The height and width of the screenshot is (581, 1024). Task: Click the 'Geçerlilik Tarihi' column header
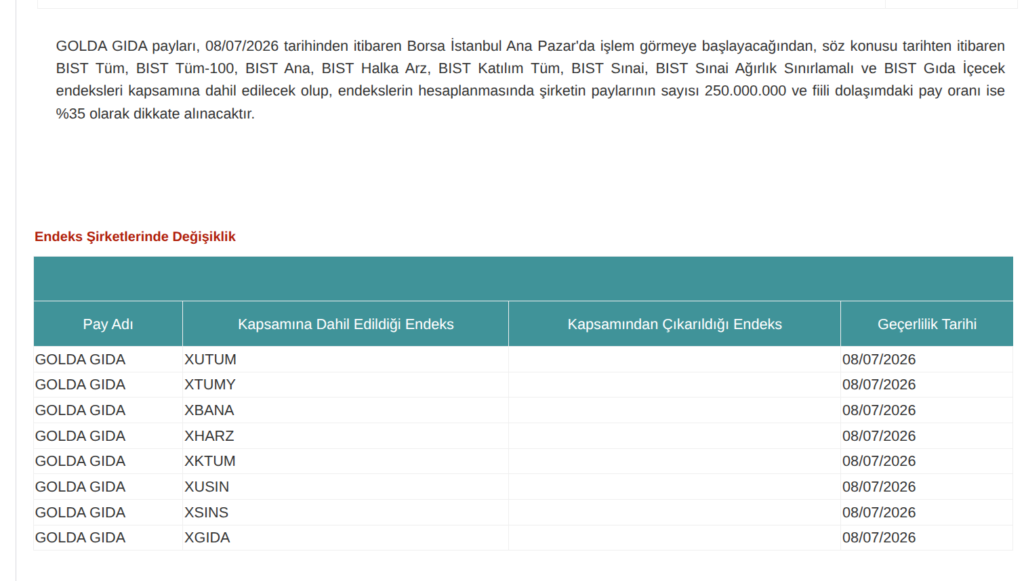click(x=927, y=324)
